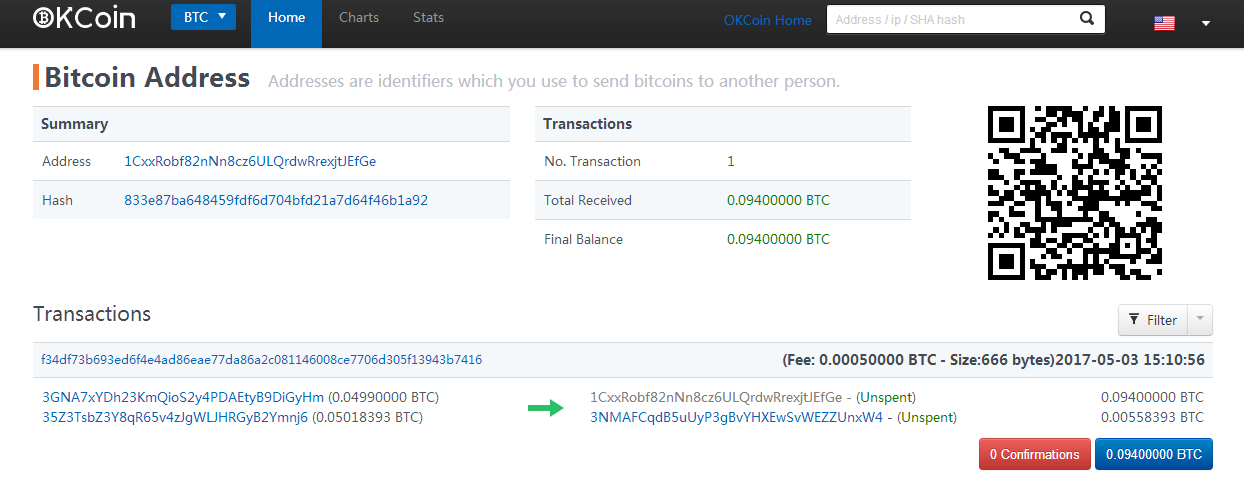
Task: Click the US flag language icon
Action: point(1164,23)
